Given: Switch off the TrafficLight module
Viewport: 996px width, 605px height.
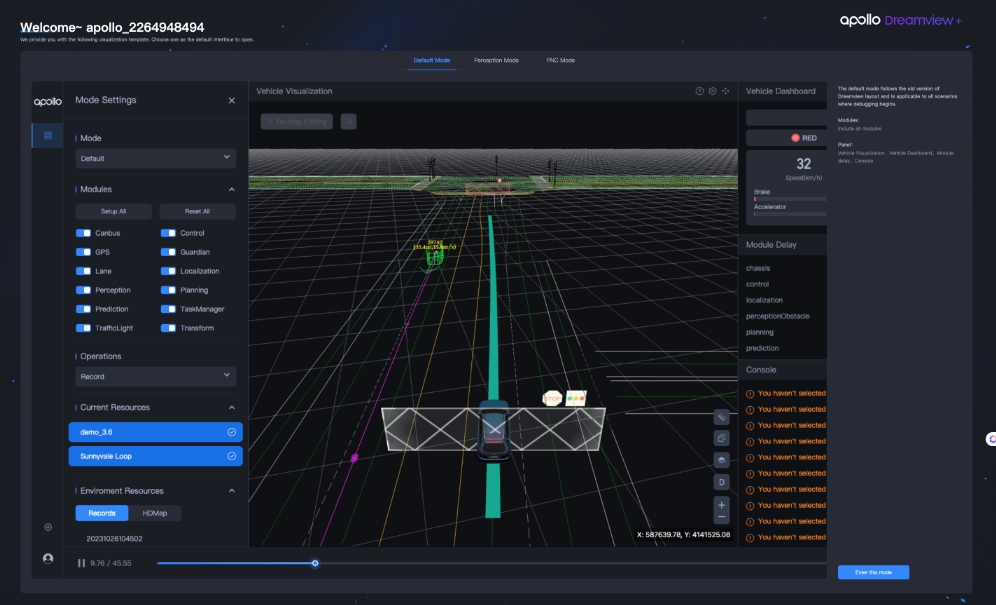Looking at the screenshot, I should click(83, 329).
